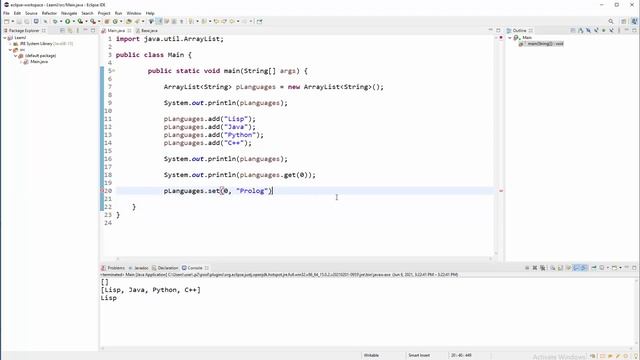The height and width of the screenshot is (360, 640).
Task: Click the error marker on line 20
Action: pyautogui.click(x=102, y=191)
